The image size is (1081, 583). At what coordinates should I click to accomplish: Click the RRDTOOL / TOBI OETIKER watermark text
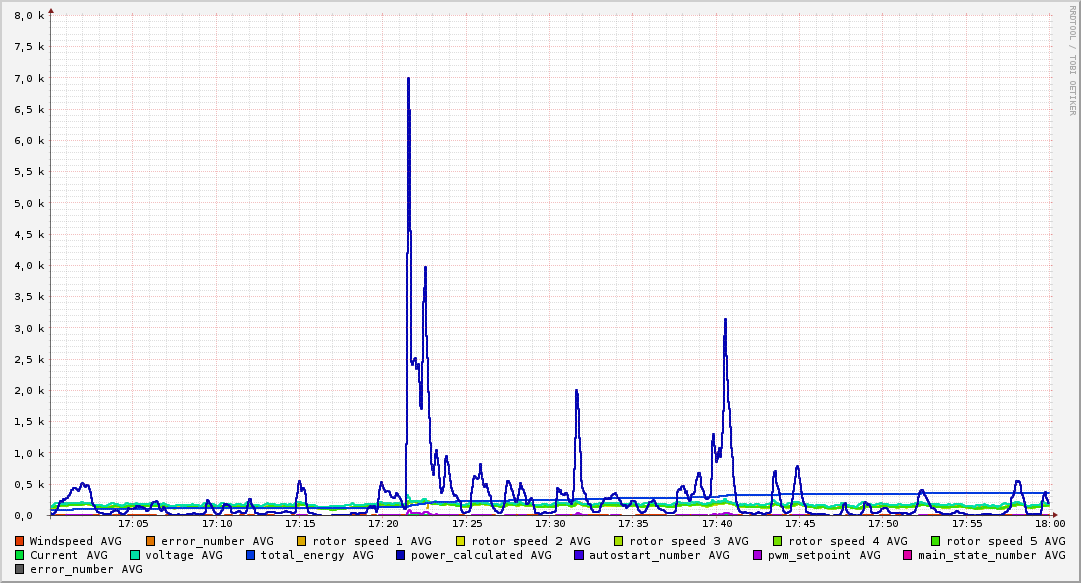point(1073,60)
